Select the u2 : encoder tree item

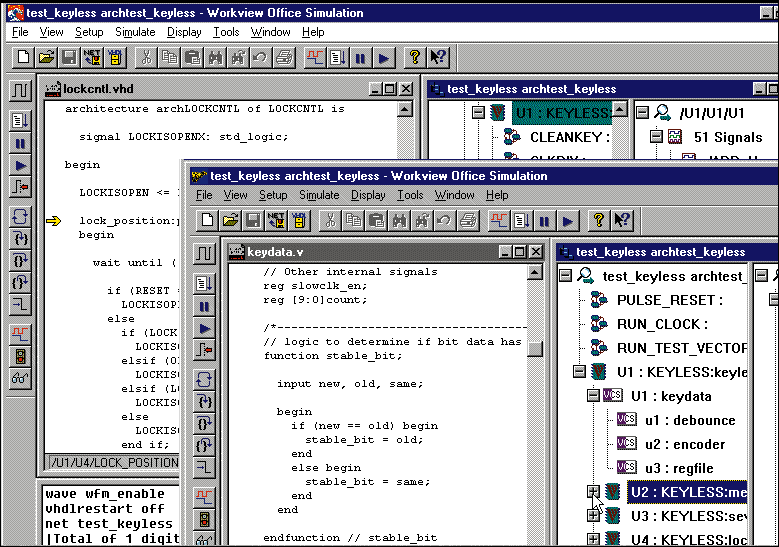point(684,444)
